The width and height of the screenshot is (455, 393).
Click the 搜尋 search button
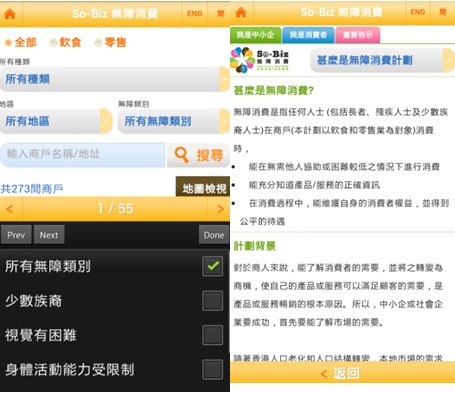pyautogui.click(x=198, y=155)
